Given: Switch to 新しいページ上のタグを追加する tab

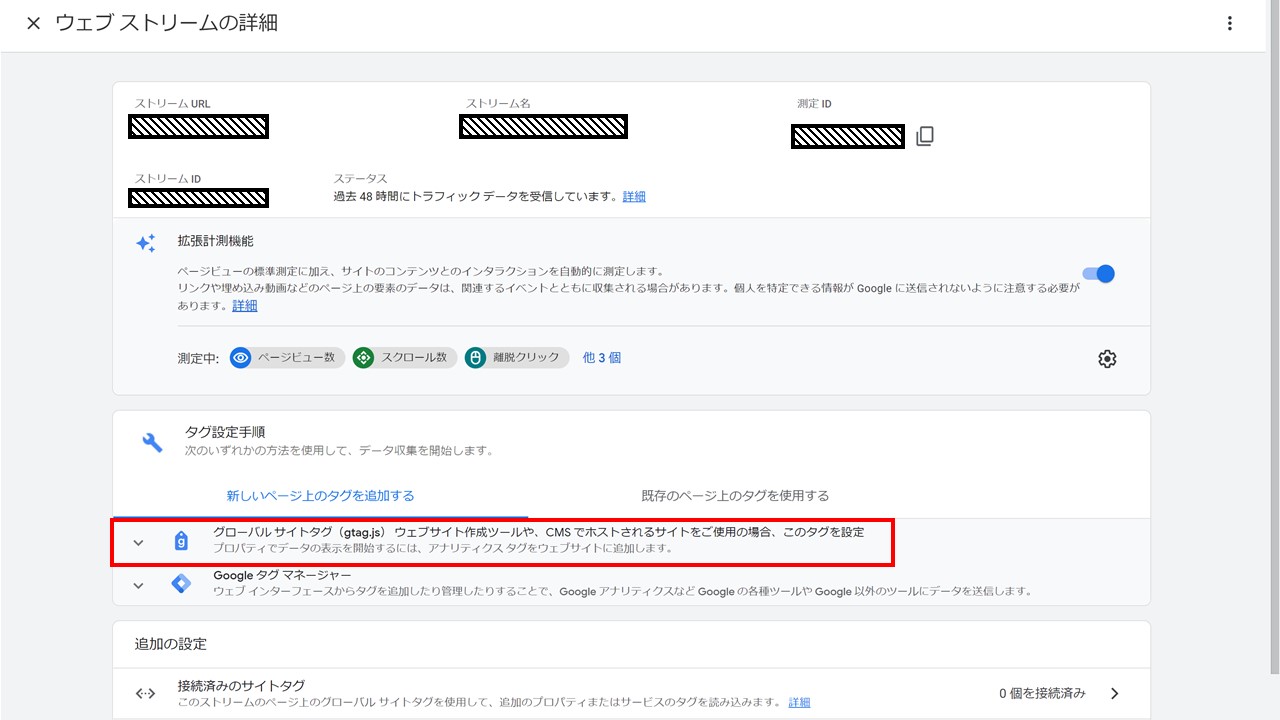Looking at the screenshot, I should (320, 496).
